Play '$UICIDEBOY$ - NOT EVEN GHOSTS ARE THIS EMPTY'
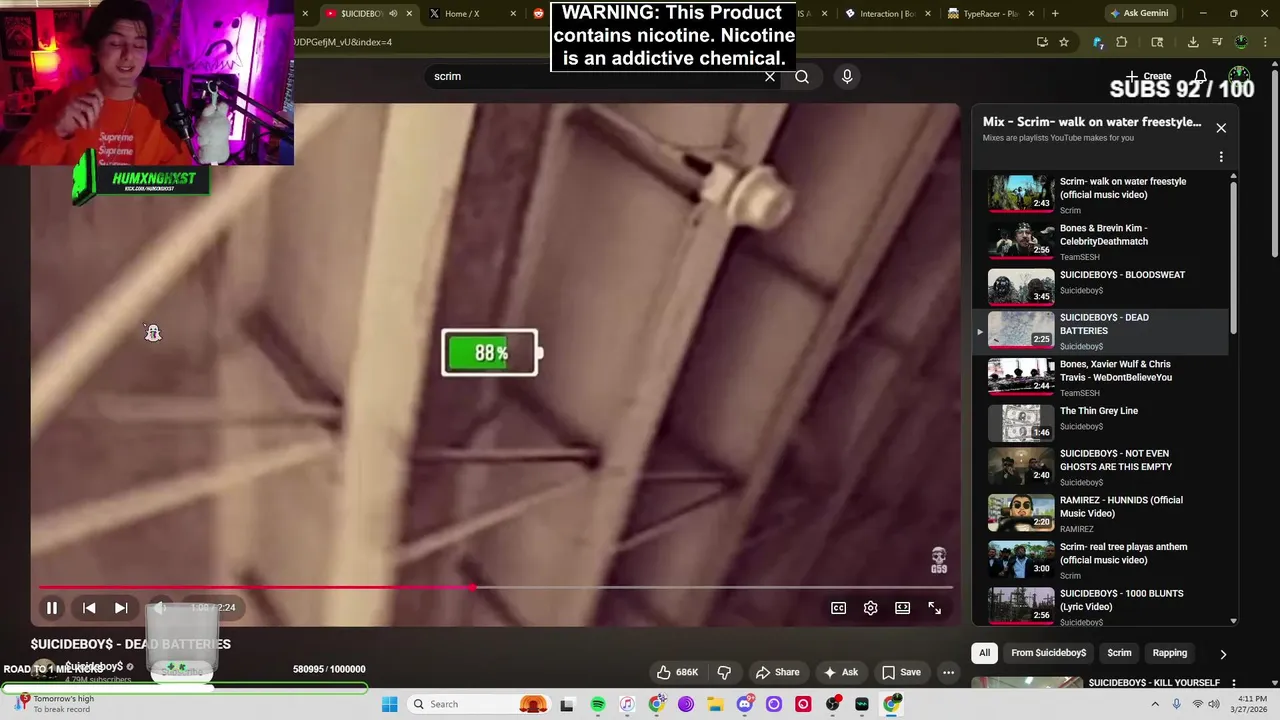This screenshot has width=1280, height=720. pyautogui.click(x=1100, y=467)
